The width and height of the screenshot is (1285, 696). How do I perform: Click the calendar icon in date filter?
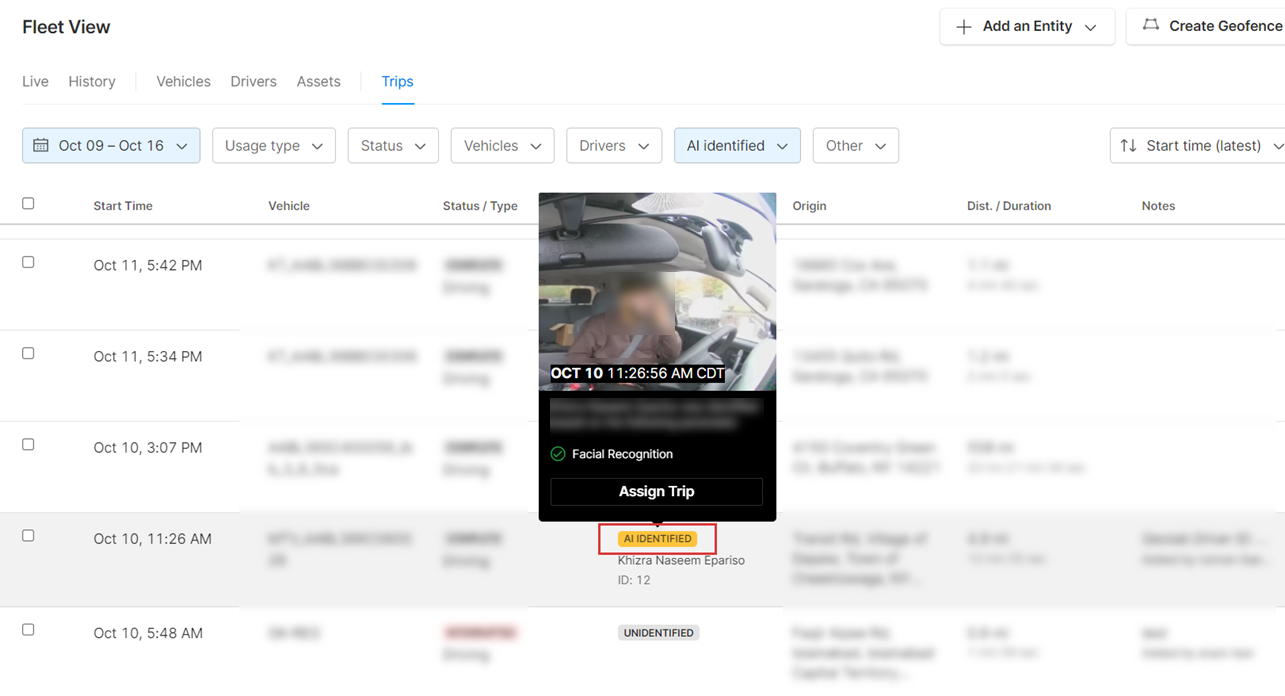pyautogui.click(x=41, y=146)
